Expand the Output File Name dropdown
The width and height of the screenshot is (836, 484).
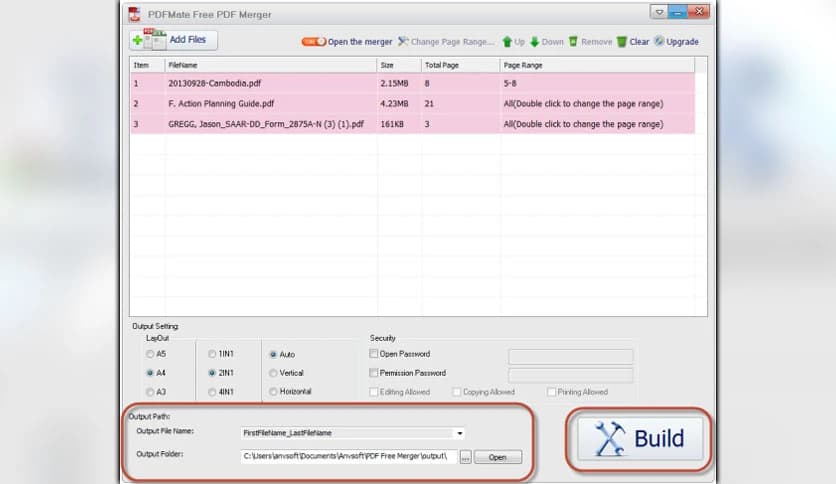[x=460, y=433]
